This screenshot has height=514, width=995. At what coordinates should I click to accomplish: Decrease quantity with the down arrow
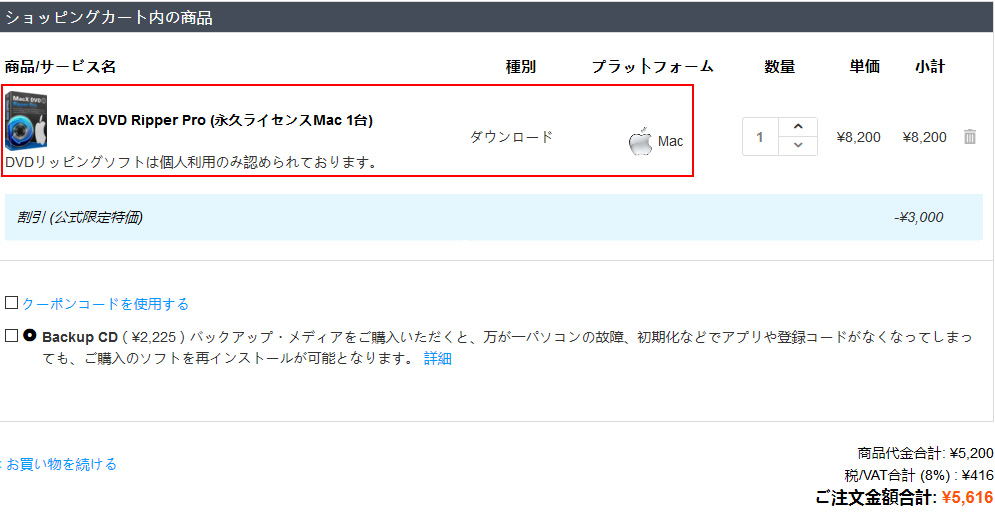798,145
